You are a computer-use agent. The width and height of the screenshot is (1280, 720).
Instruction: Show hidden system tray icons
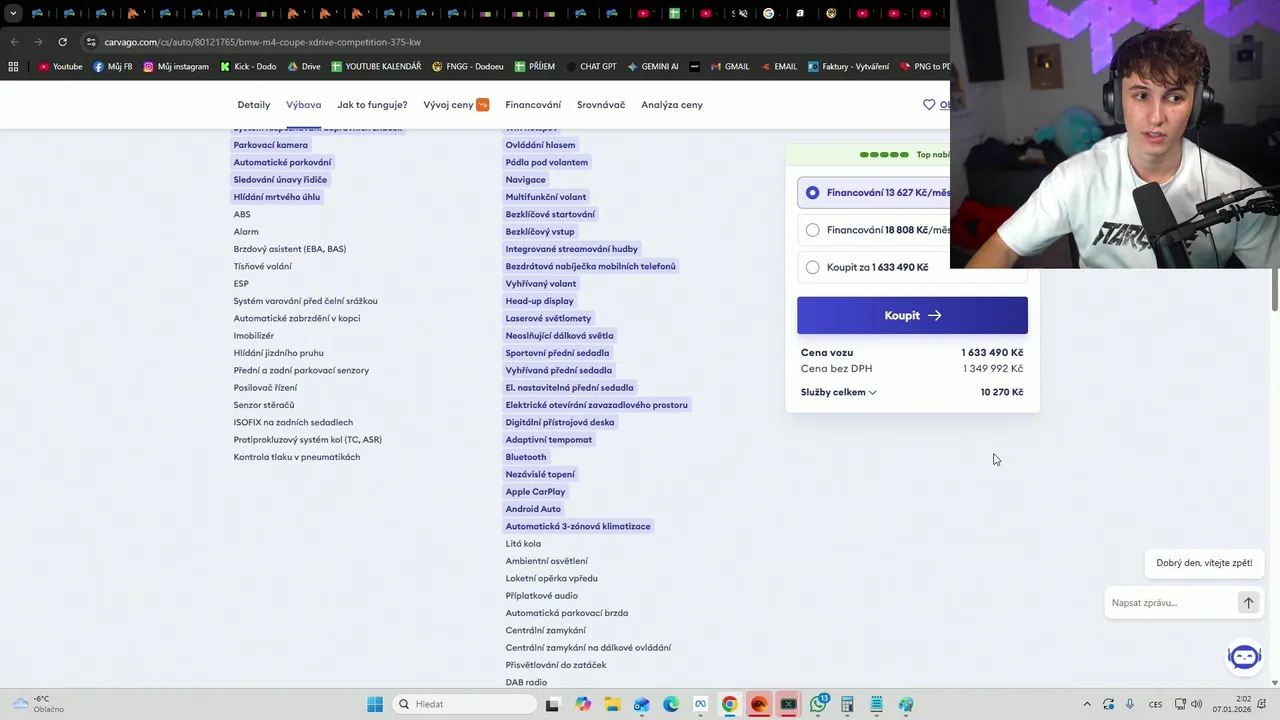click(x=1087, y=704)
